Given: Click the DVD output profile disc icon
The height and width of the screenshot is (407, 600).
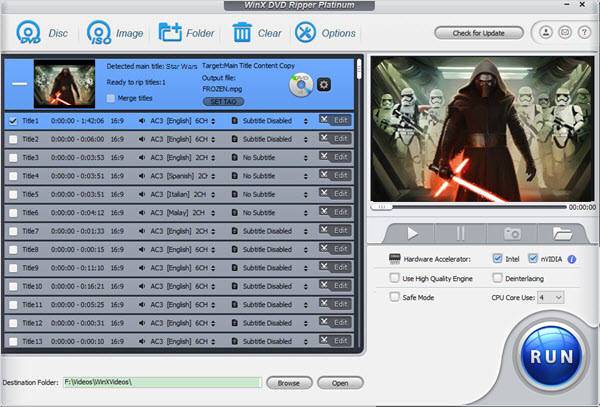Looking at the screenshot, I should click(301, 85).
